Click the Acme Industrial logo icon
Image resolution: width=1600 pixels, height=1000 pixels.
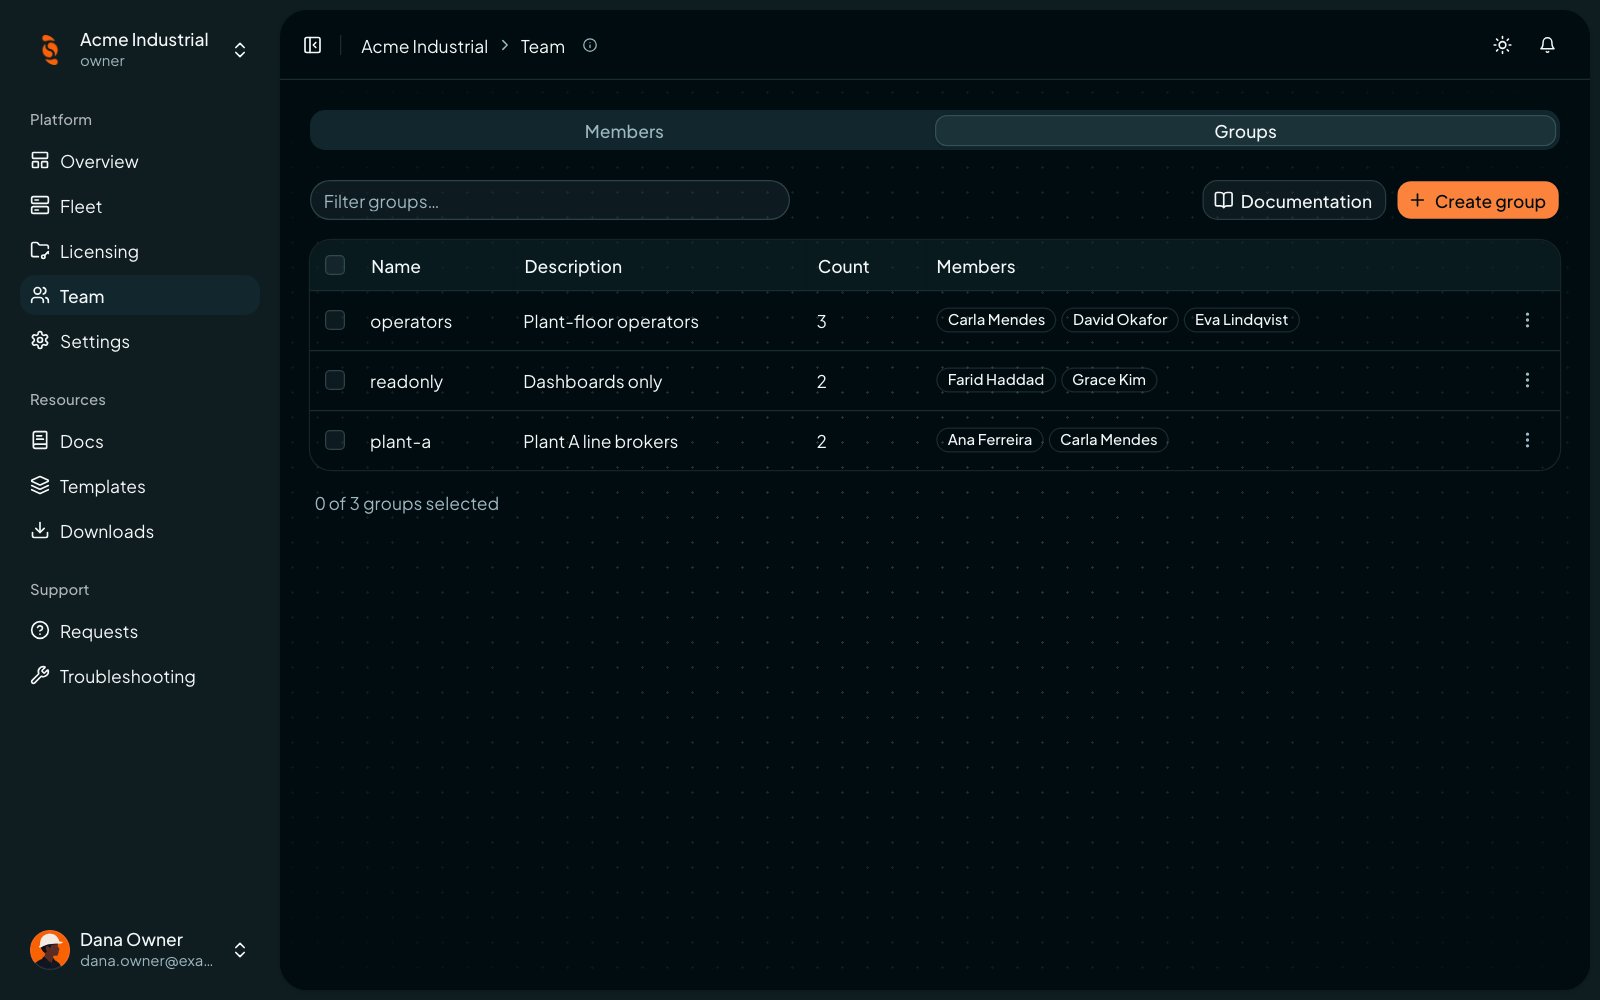pyautogui.click(x=50, y=49)
